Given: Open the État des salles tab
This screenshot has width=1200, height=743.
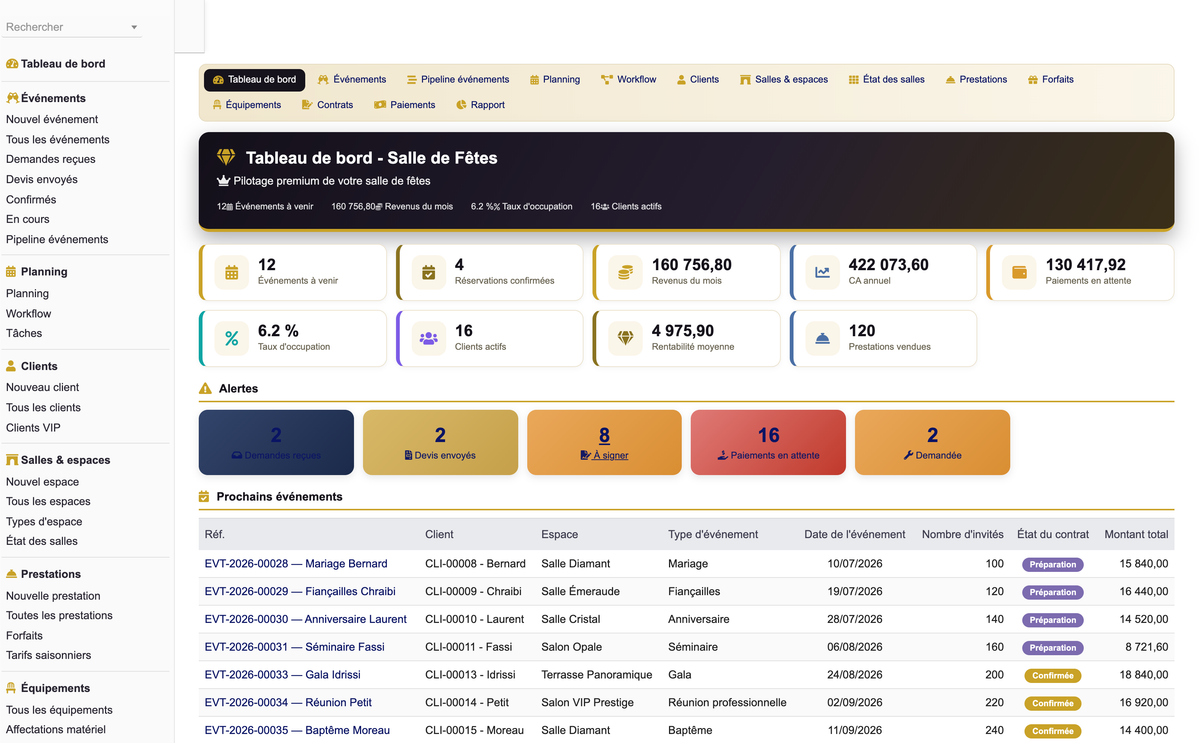Looking at the screenshot, I should click(x=887, y=79).
